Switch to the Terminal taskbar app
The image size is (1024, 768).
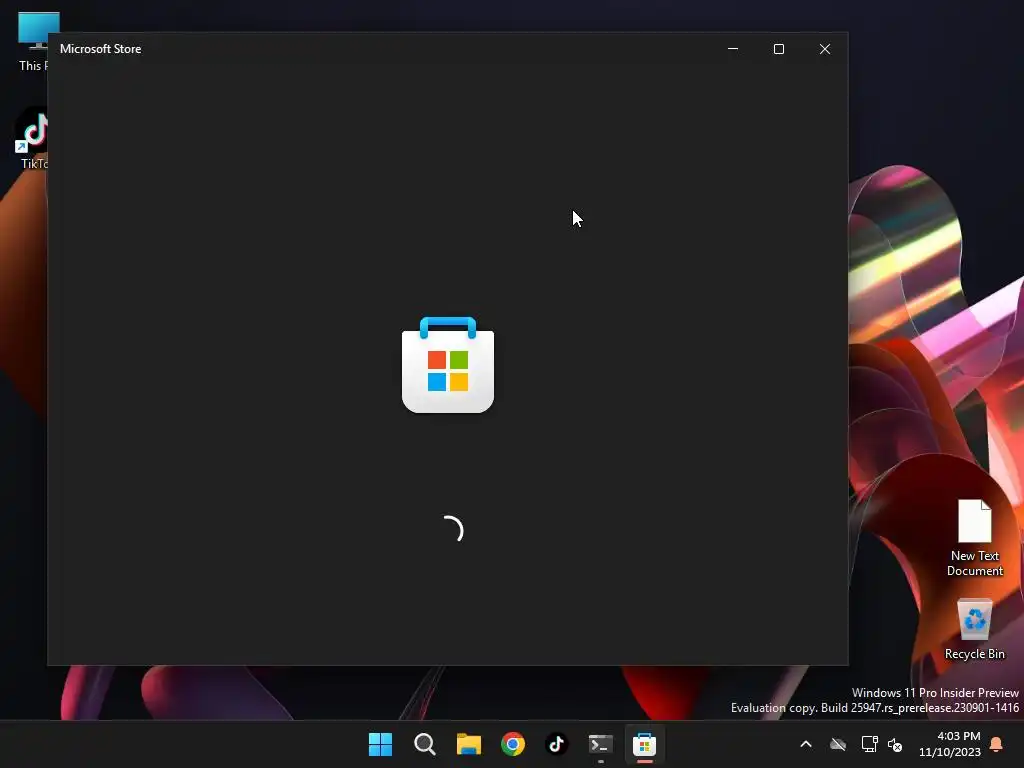pos(600,744)
